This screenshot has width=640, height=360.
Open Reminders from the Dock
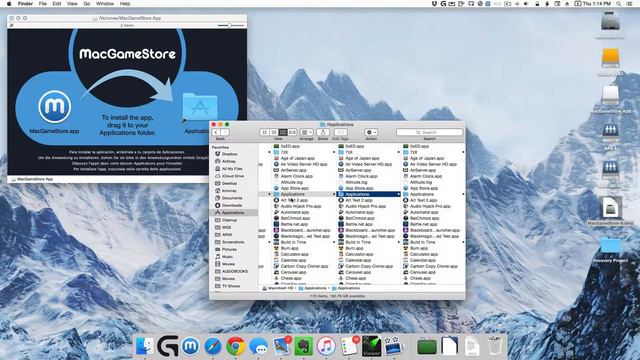tap(349, 346)
